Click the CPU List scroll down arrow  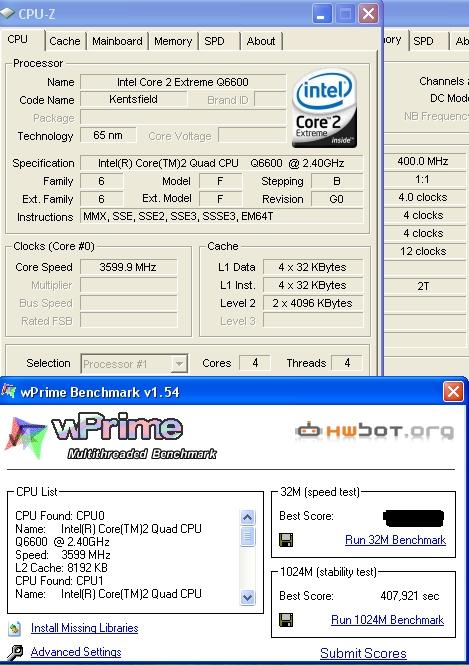click(248, 598)
